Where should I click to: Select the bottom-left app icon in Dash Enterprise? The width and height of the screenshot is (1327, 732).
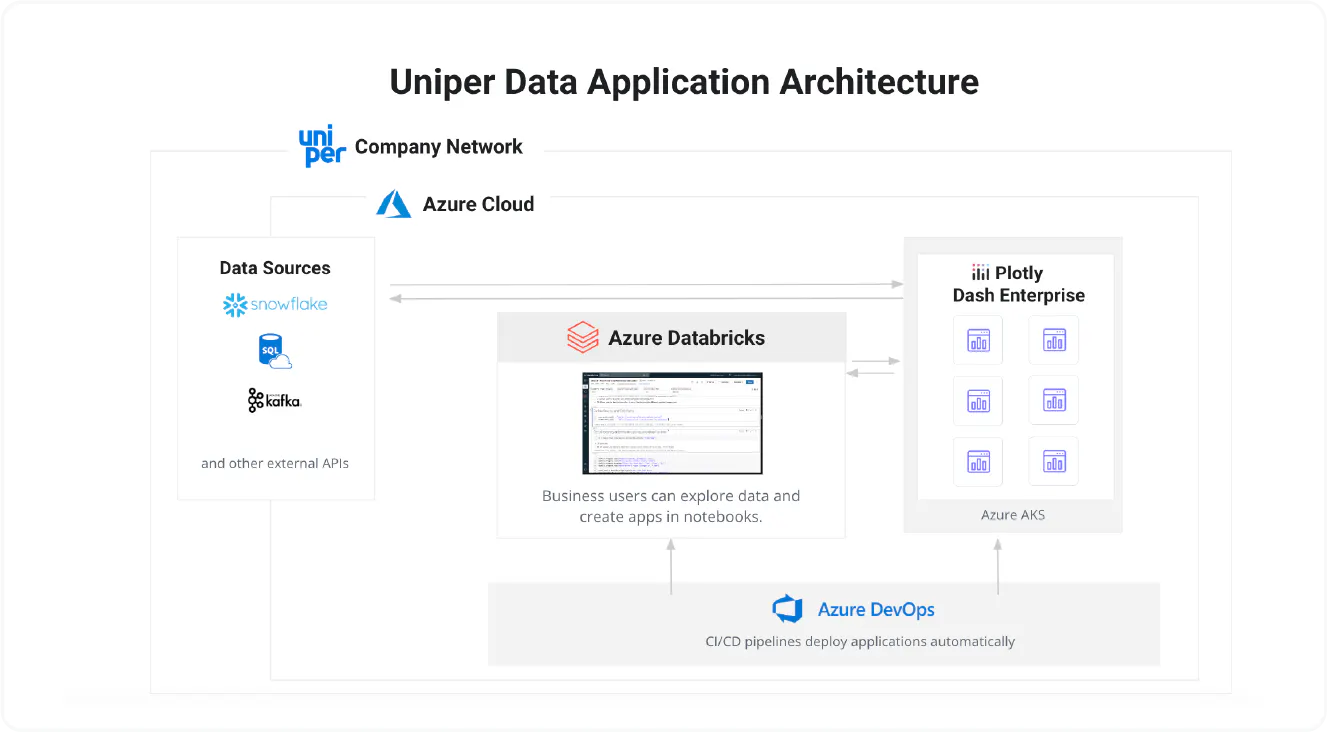(978, 461)
